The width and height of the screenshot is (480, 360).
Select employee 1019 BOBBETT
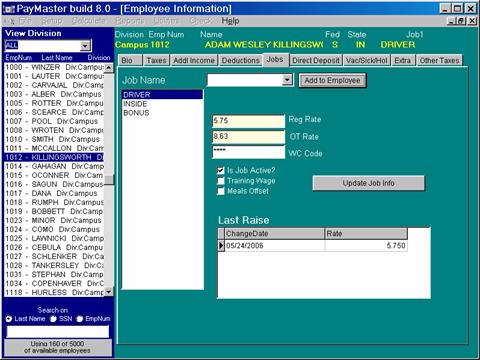point(54,211)
